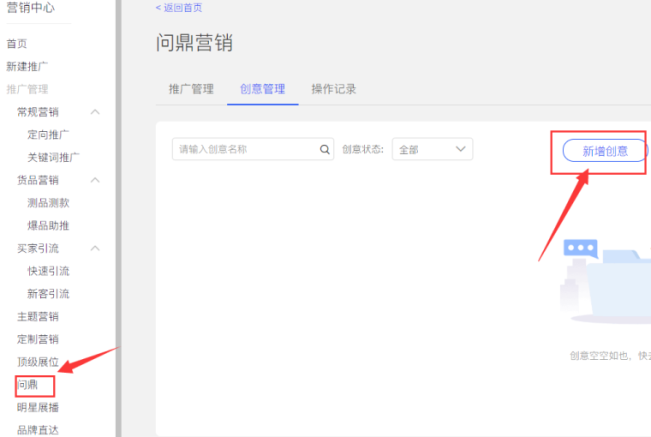Open 新建推广 in the sidebar
This screenshot has width=651, height=437.
pyautogui.click(x=28, y=66)
